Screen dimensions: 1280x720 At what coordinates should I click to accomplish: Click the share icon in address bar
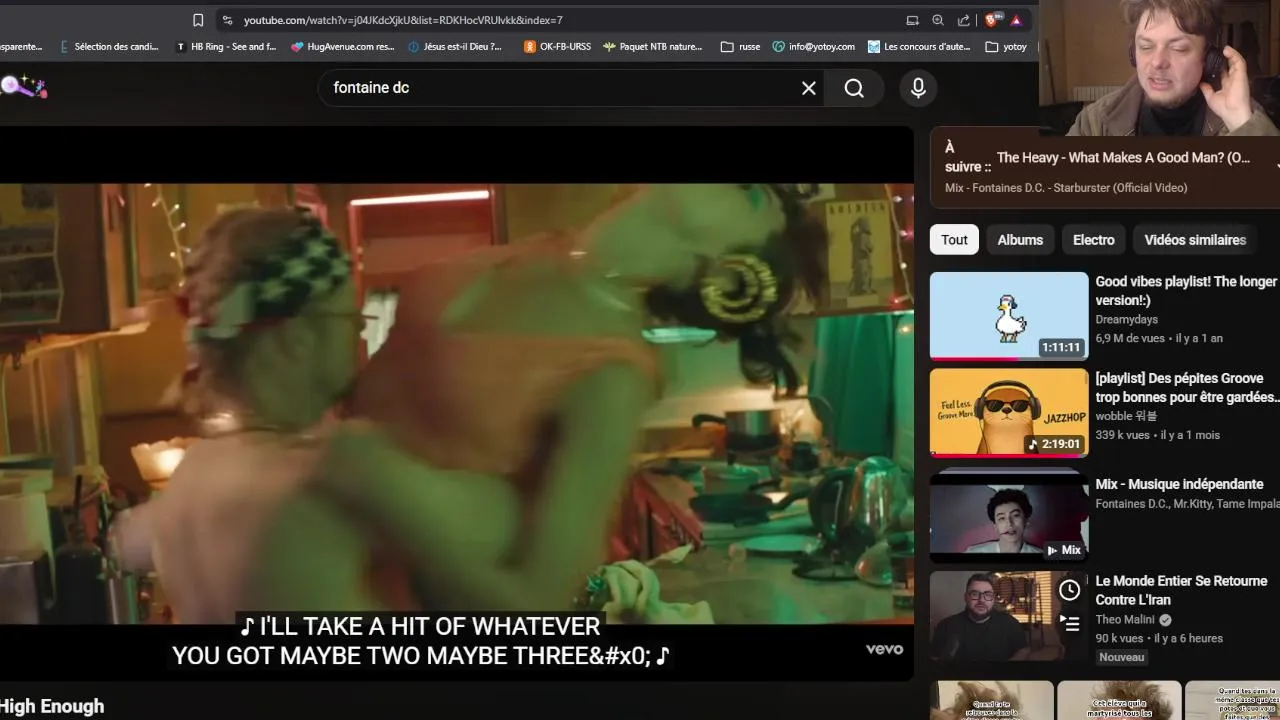[x=964, y=20]
